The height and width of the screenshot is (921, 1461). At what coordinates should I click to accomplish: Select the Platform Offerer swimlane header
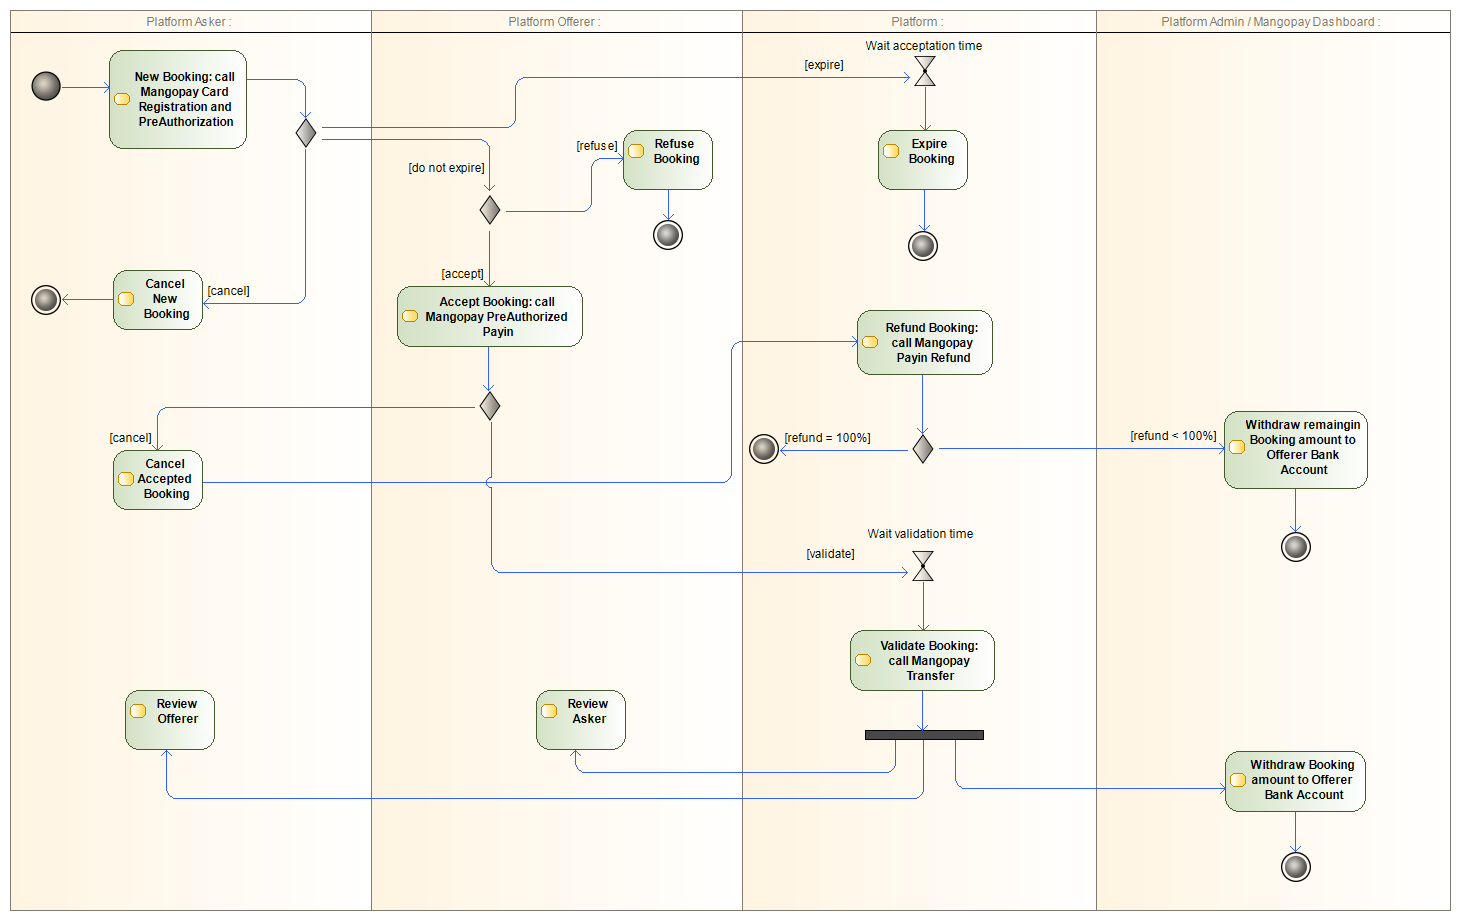pos(556,22)
